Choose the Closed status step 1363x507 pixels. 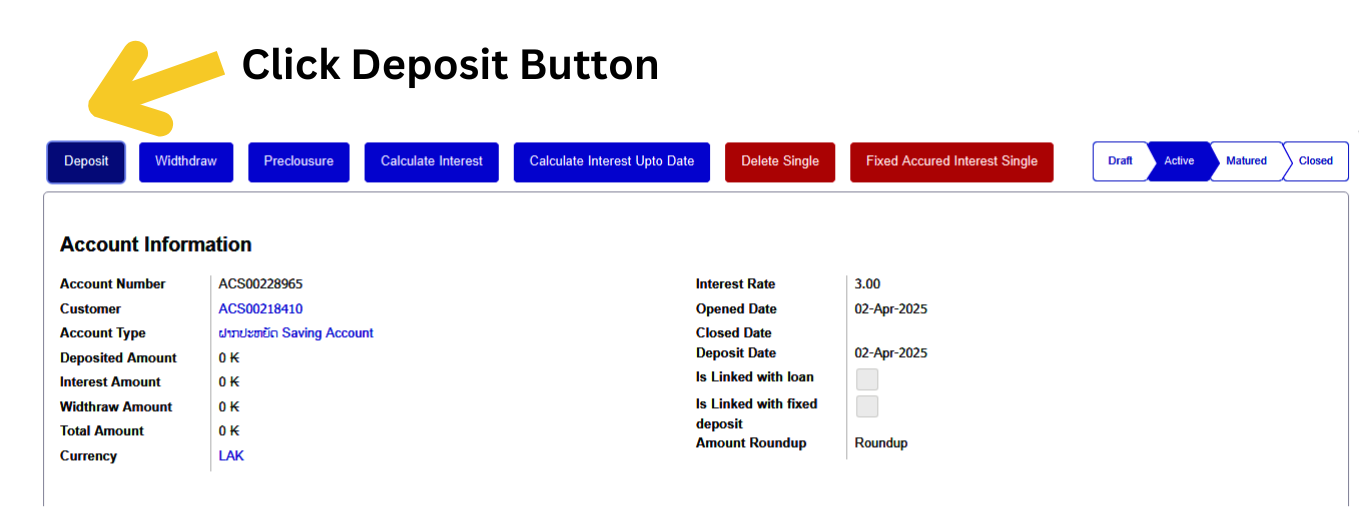tap(1315, 161)
